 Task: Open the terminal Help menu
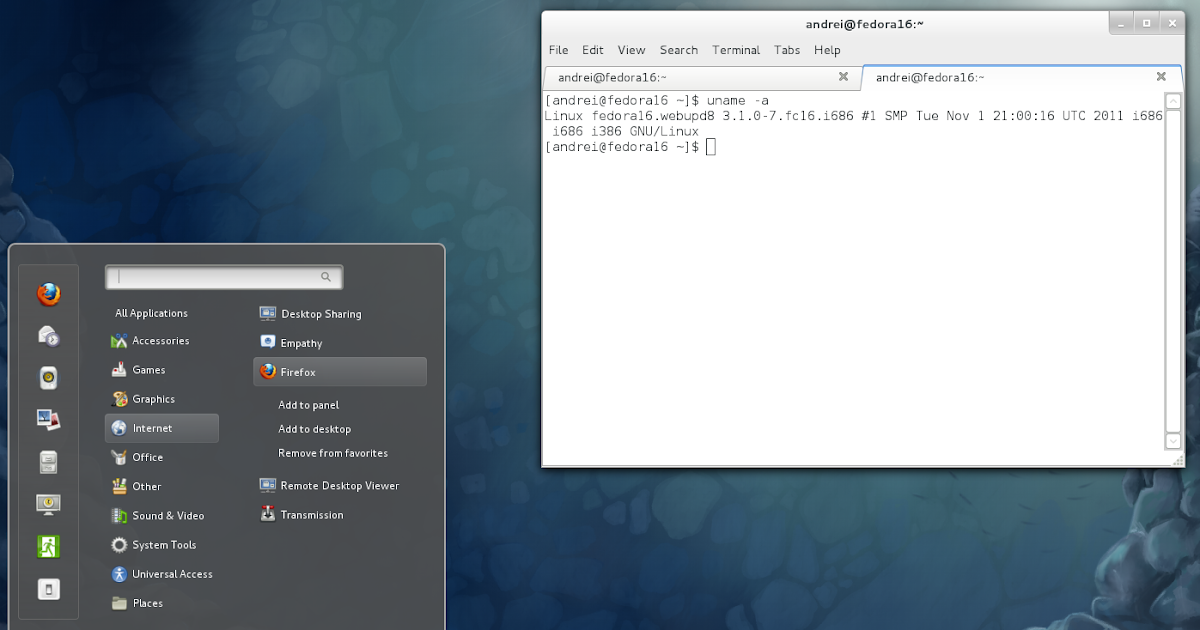click(x=827, y=50)
